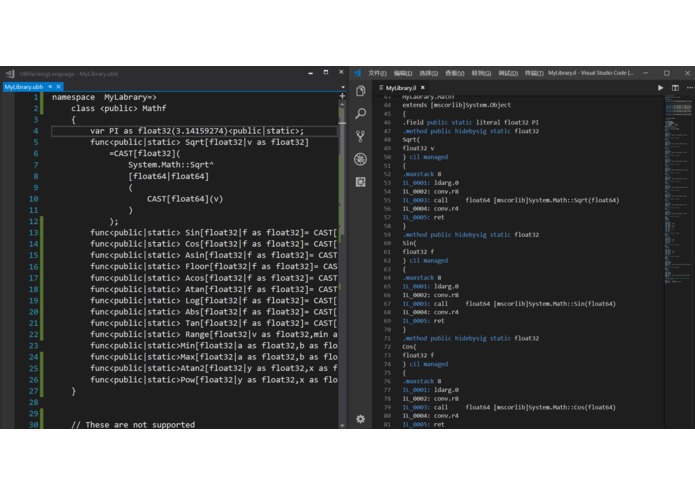Open the Explorer view in VS Code
695x494 pixels.
point(361,91)
